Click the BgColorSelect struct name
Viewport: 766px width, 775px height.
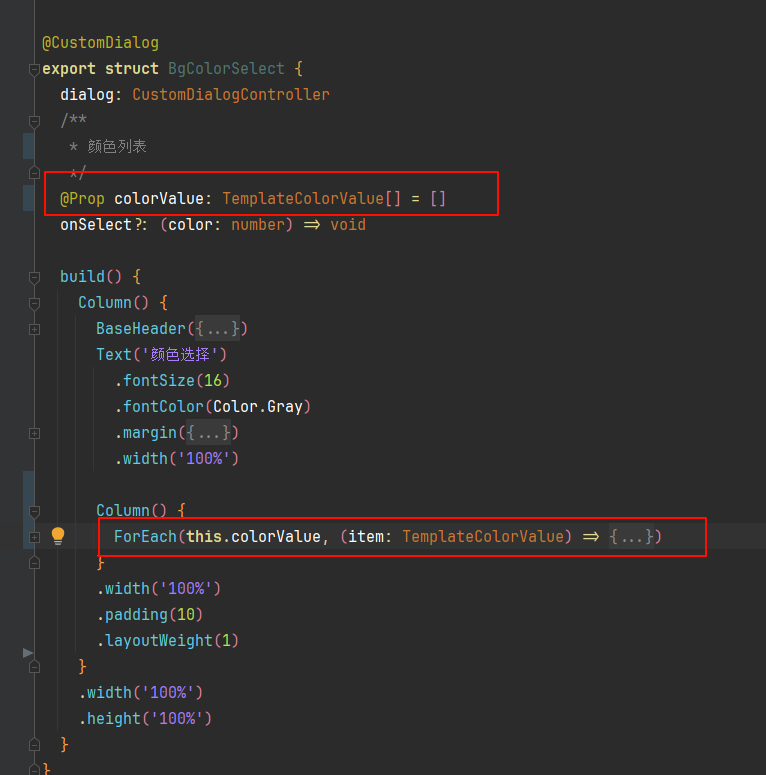[x=226, y=68]
